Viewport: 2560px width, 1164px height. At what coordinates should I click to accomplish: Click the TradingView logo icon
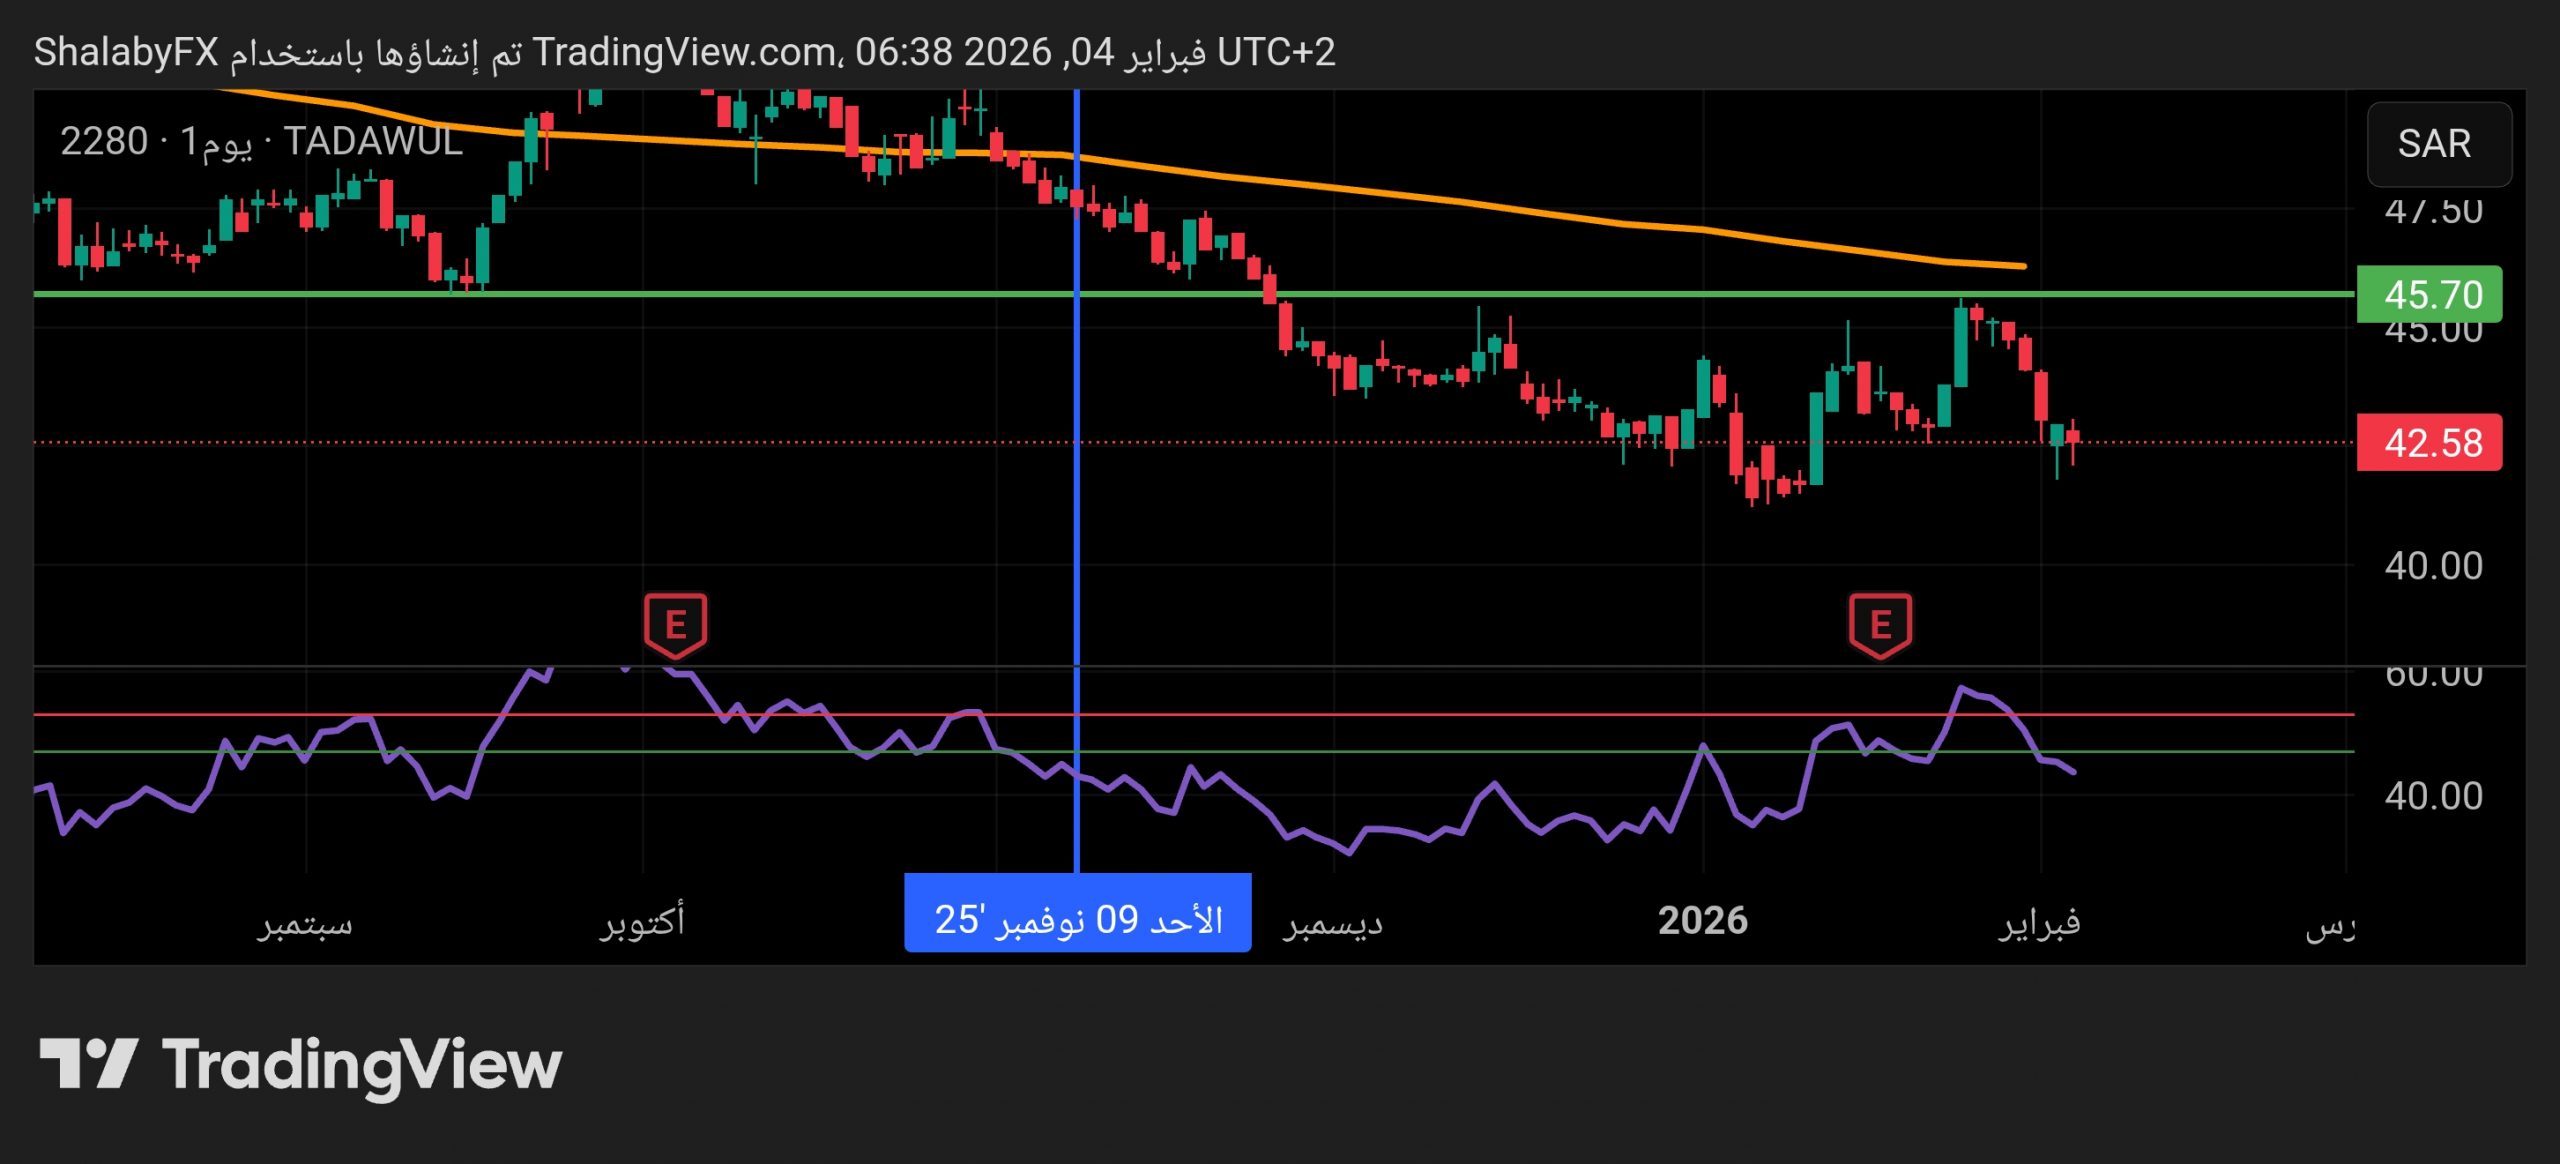[x=88, y=1063]
